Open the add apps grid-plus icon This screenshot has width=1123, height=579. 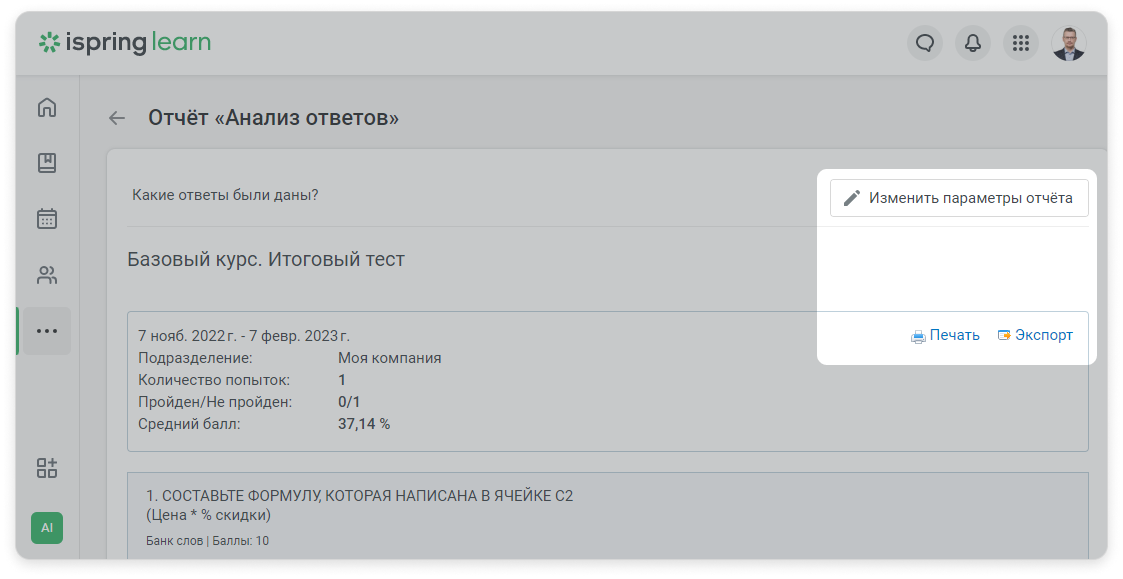click(x=47, y=468)
